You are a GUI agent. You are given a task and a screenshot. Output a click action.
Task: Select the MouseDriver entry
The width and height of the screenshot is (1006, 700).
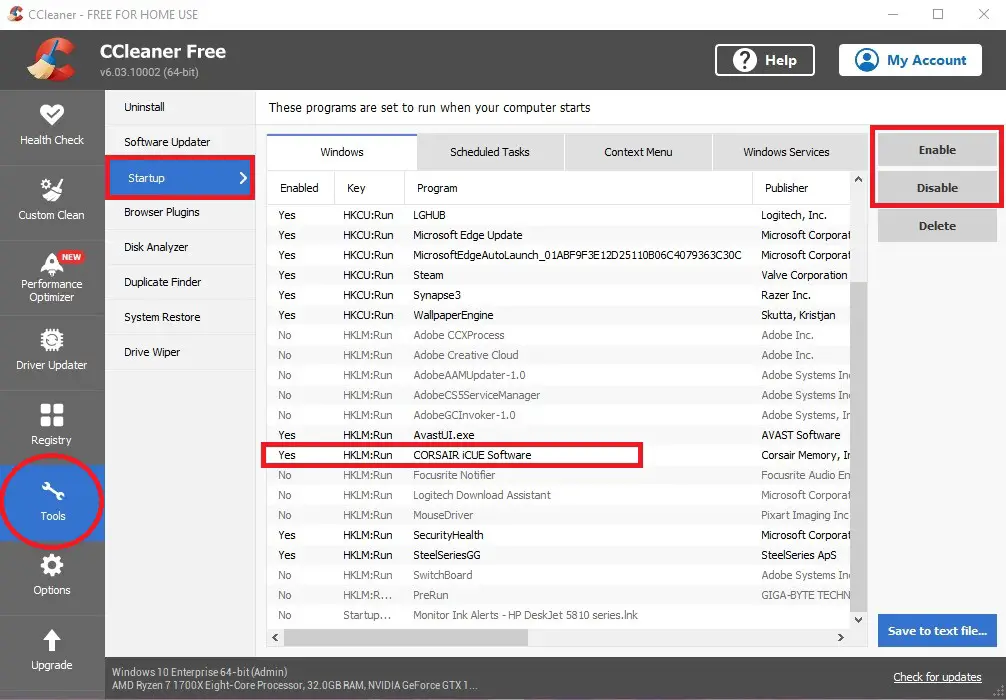point(559,515)
